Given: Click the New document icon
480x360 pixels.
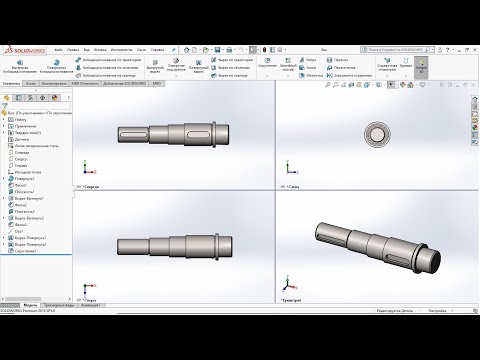Looking at the screenshot, I should (195, 50).
